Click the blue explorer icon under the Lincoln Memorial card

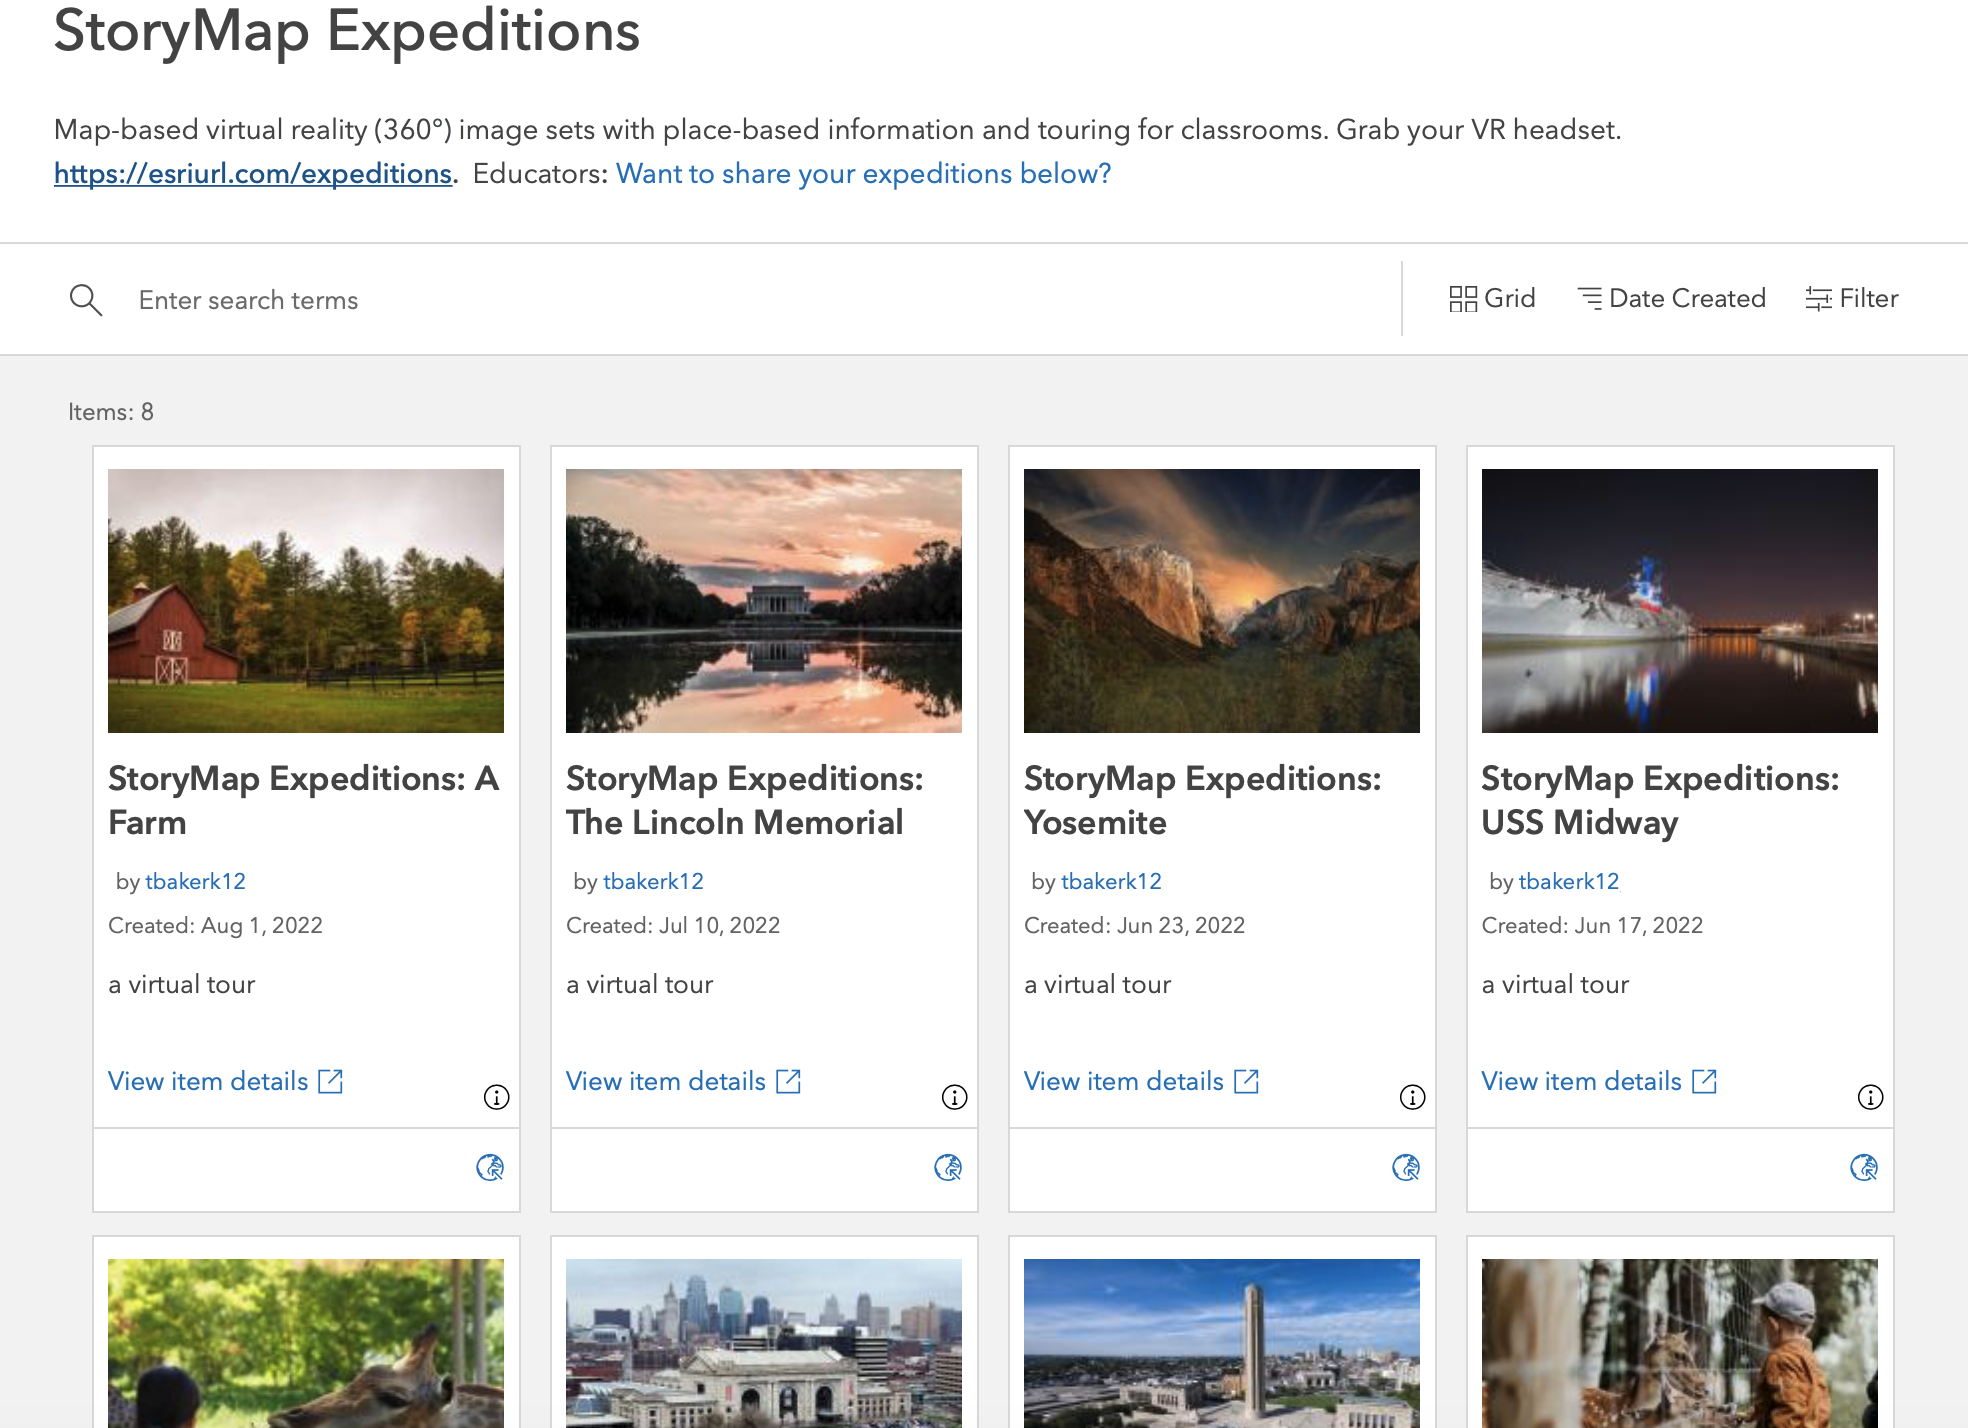click(948, 1167)
